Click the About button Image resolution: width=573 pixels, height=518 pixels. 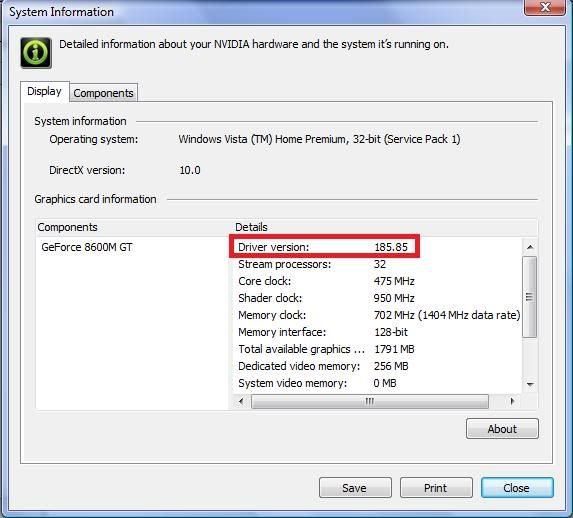[x=502, y=428]
